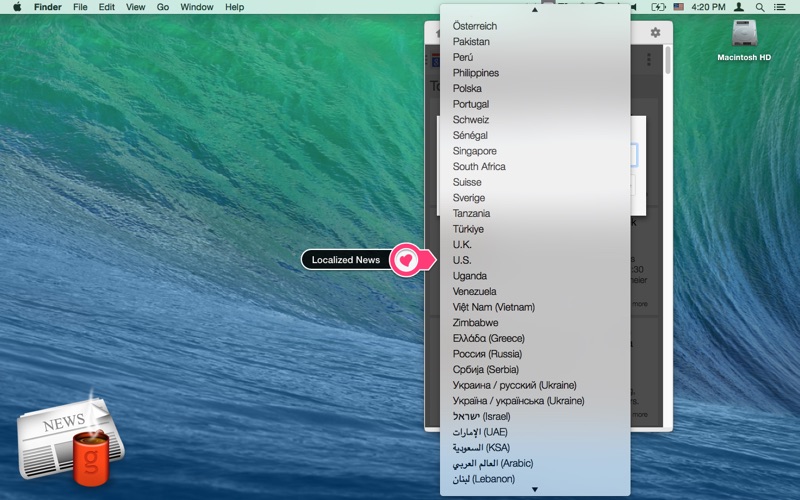Image resolution: width=800 pixels, height=500 pixels.
Task: Choose U.S. from the country list
Action: point(462,260)
